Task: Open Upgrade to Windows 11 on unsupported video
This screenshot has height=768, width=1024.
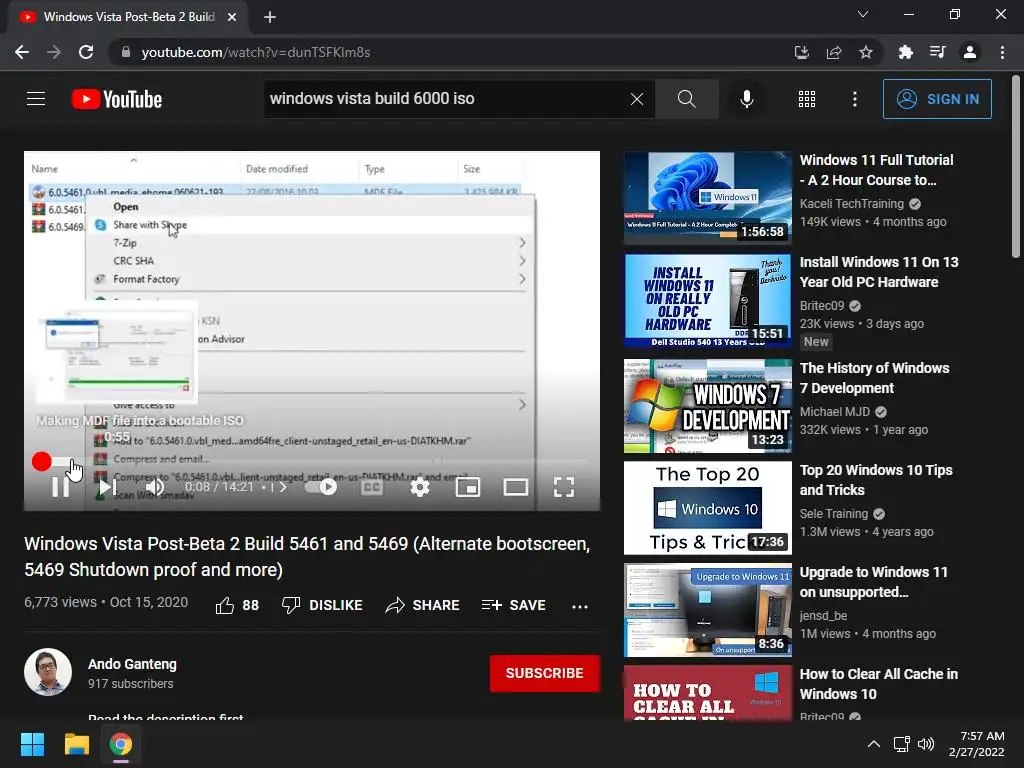Action: [x=873, y=582]
